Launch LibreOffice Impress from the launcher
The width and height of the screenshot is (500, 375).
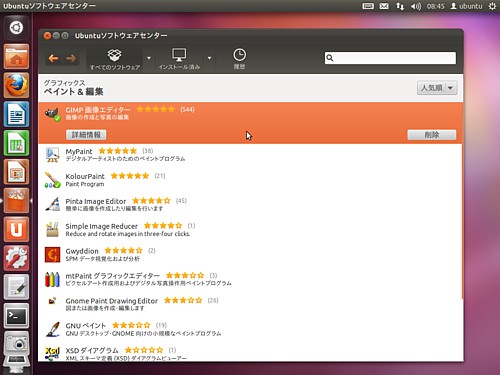[x=16, y=172]
